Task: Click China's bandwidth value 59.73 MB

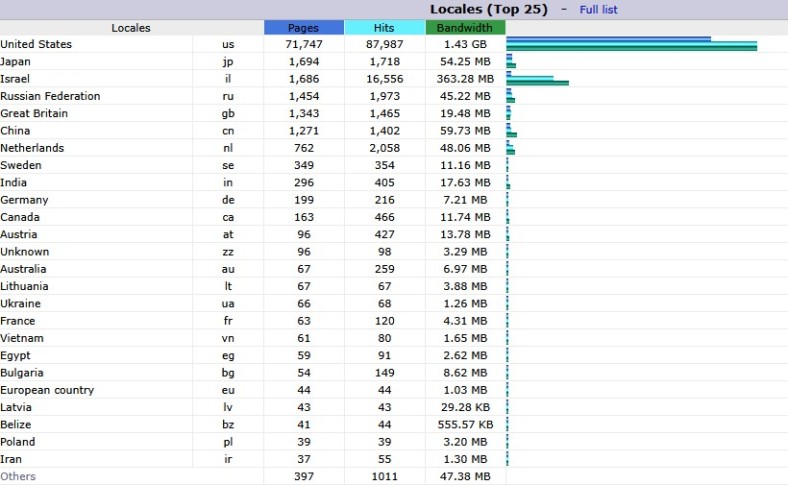Action: point(465,131)
